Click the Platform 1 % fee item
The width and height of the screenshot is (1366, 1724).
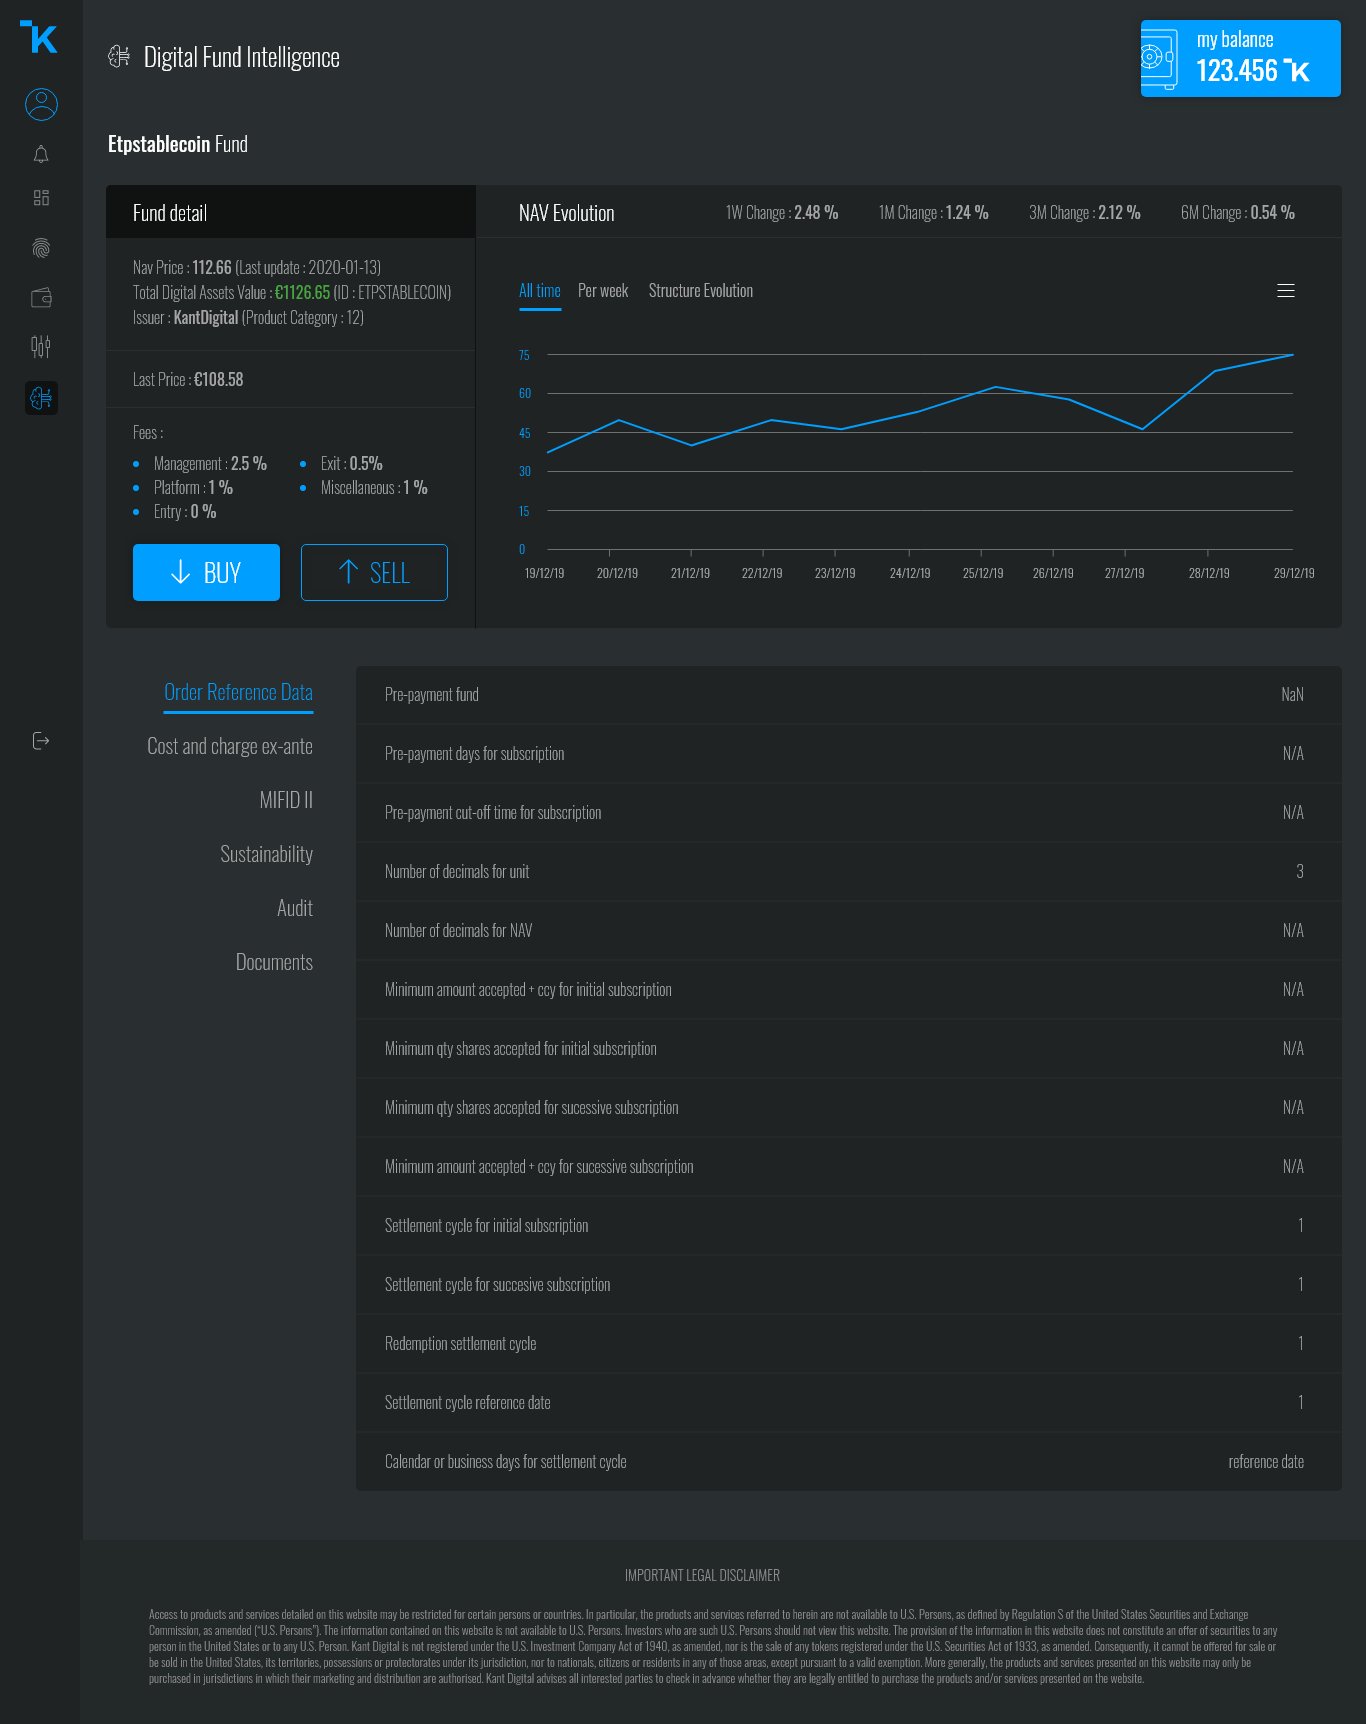(x=193, y=488)
